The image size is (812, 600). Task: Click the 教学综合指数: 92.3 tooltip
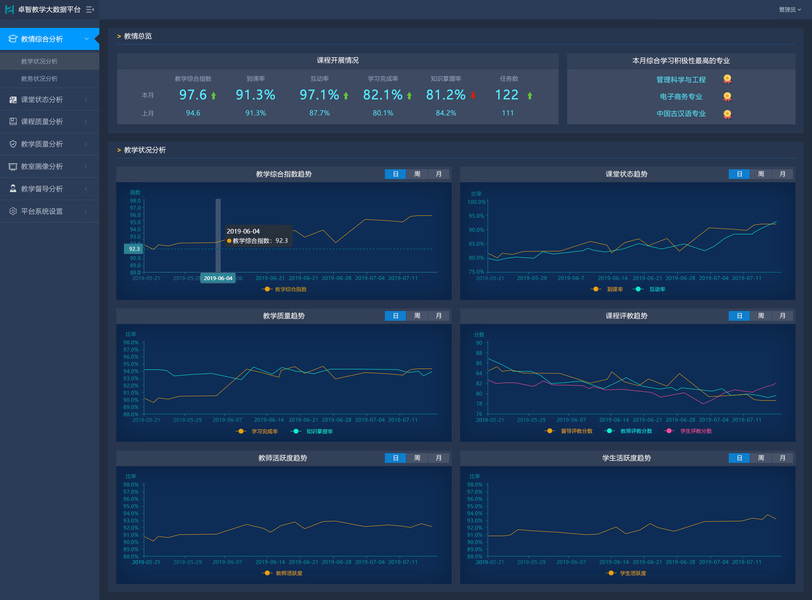click(257, 236)
